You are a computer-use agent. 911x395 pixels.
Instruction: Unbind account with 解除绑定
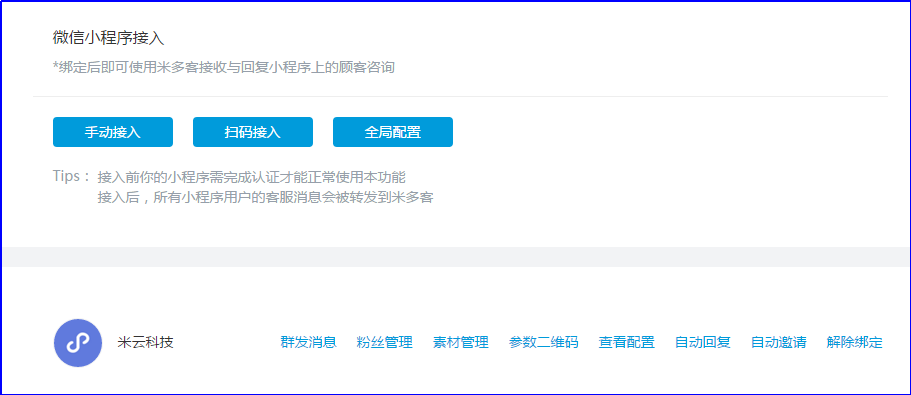click(855, 342)
